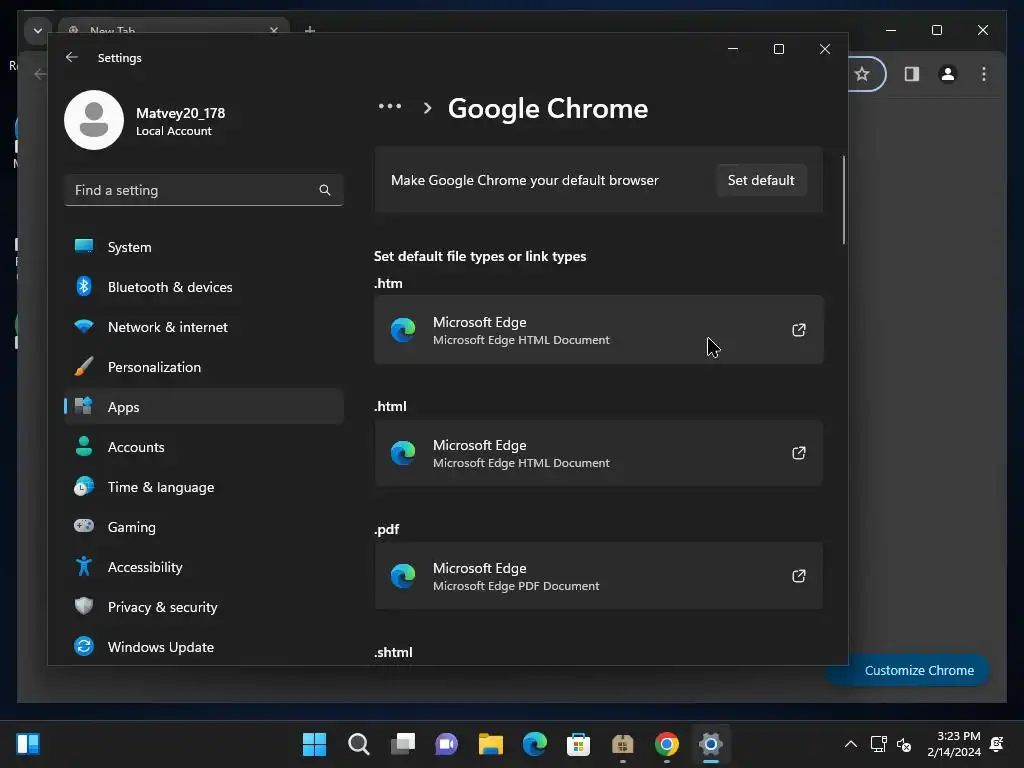Open Accounts settings
This screenshot has height=768, width=1024.
coord(204,447)
